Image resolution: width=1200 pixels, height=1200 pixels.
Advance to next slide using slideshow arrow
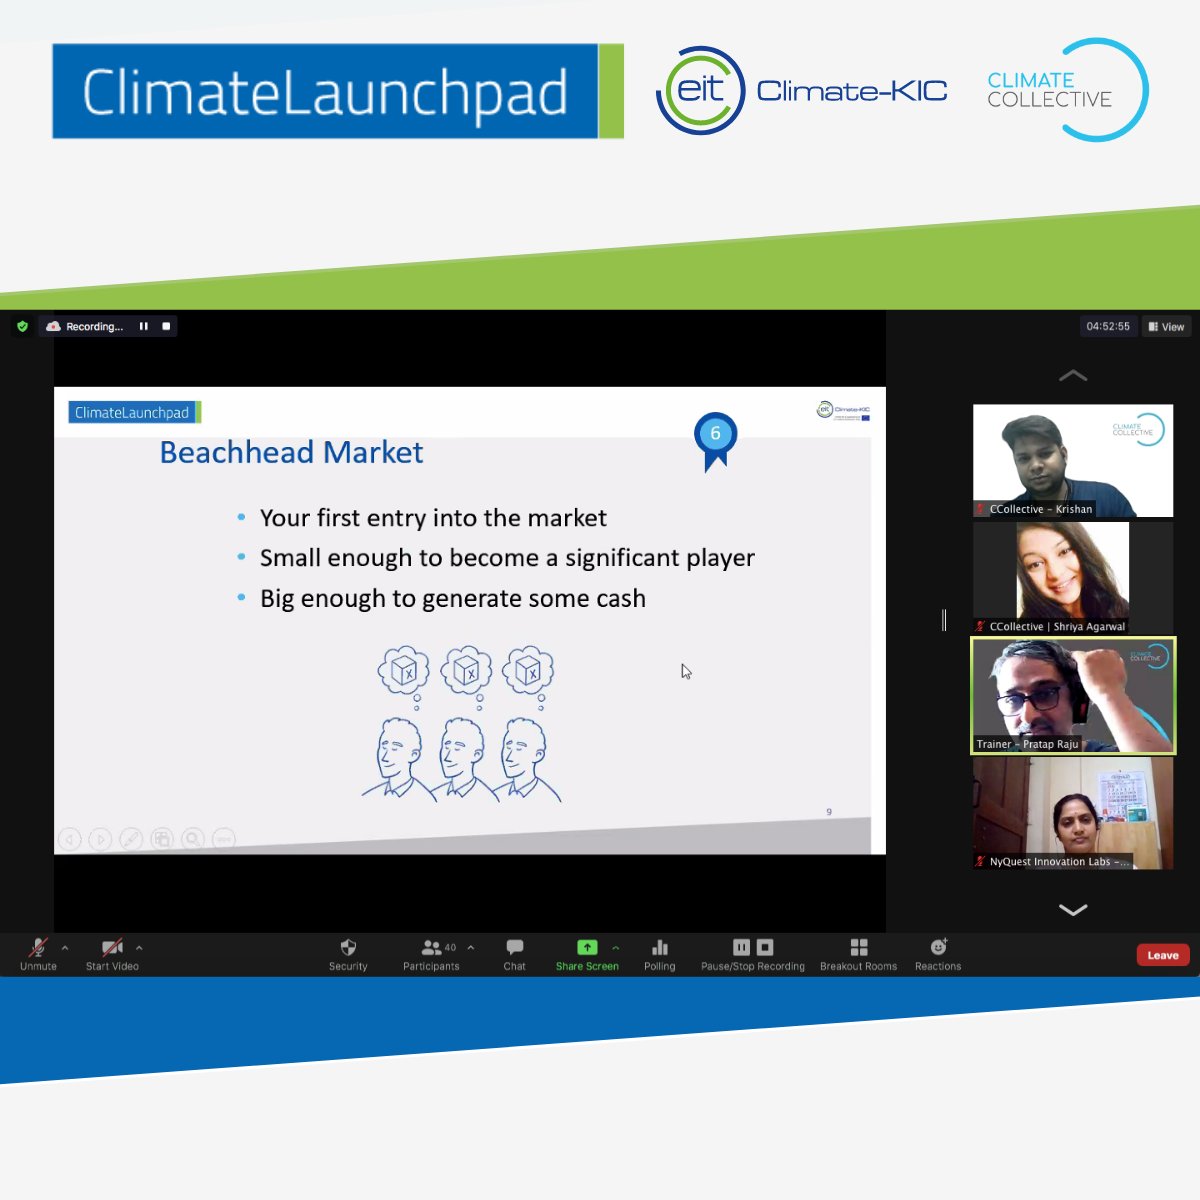pos(100,839)
